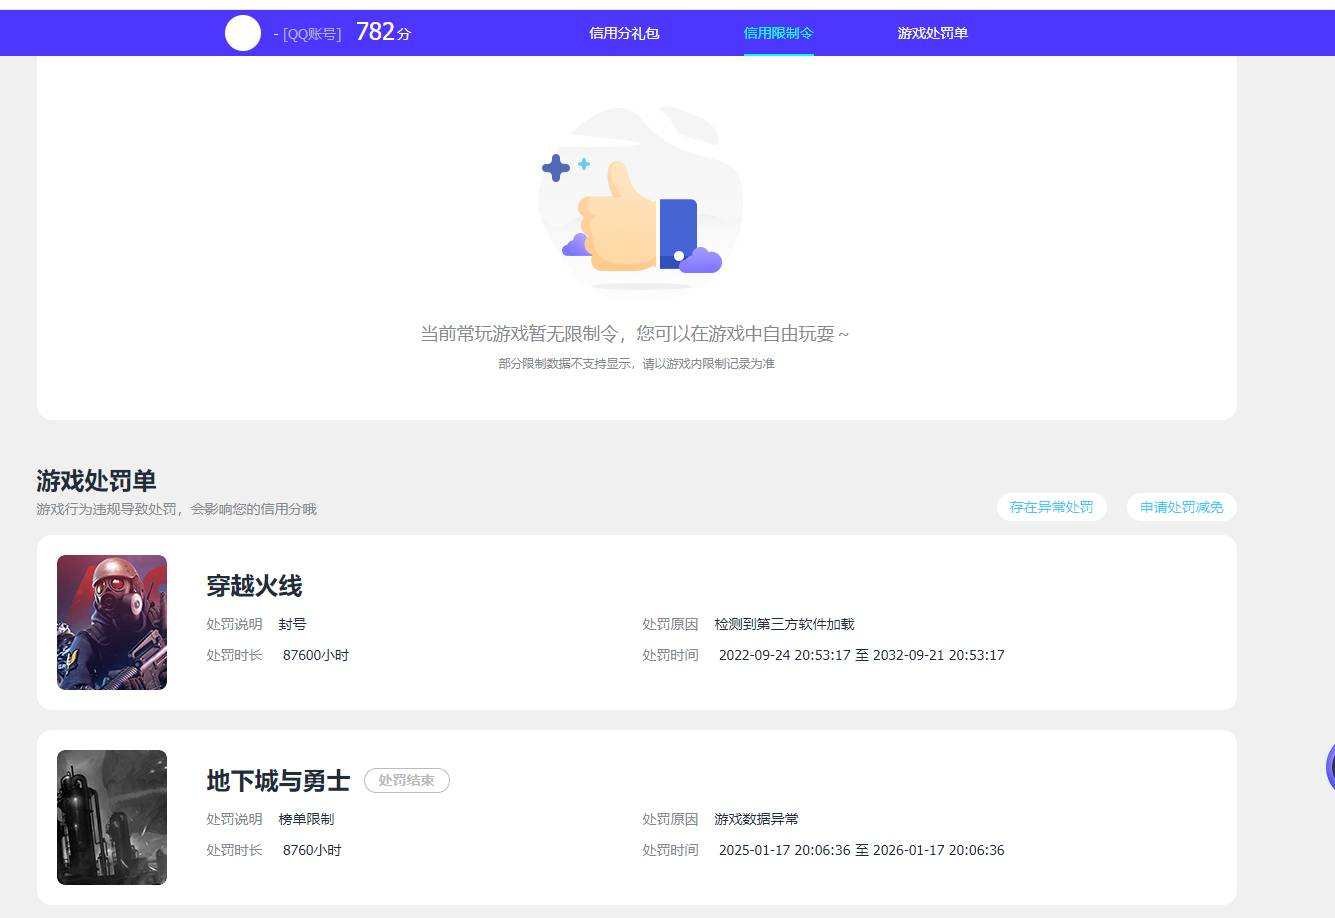Screen dimensions: 1335x918
Task: Click the 当前常玩游戏暂无限制令 message
Action: click(x=634, y=334)
